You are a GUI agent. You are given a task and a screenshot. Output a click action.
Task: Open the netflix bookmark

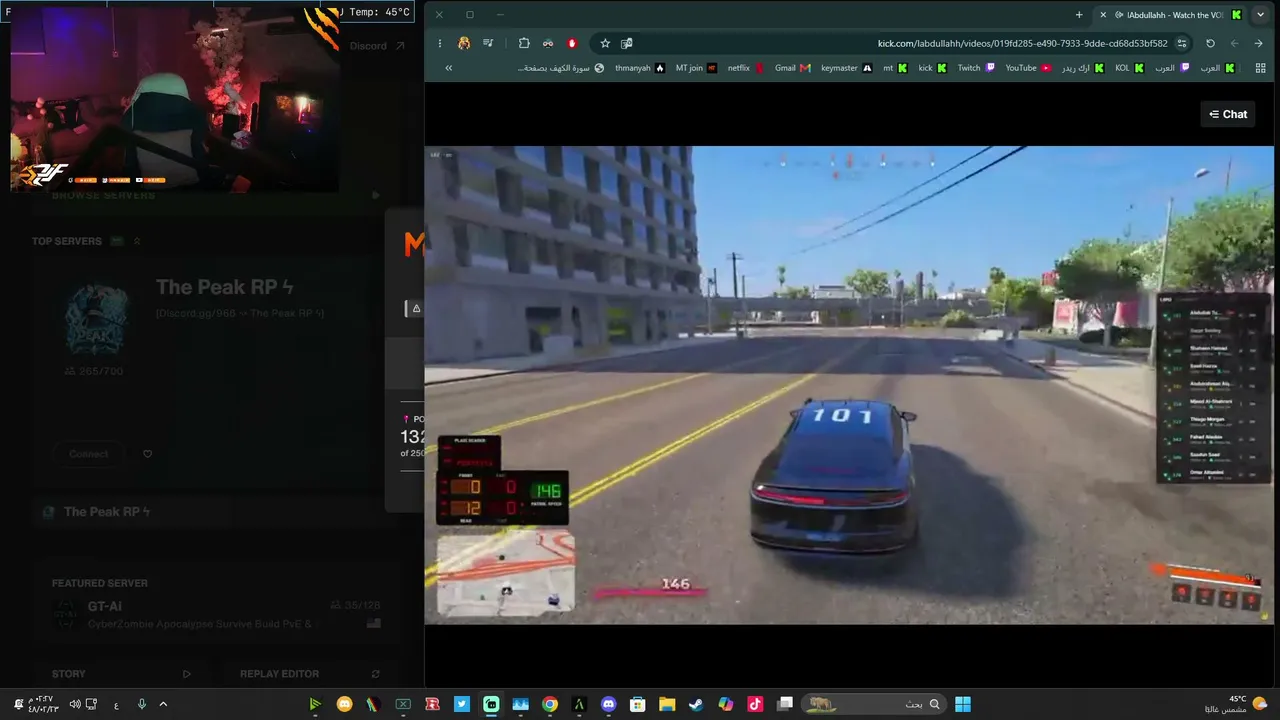(746, 68)
